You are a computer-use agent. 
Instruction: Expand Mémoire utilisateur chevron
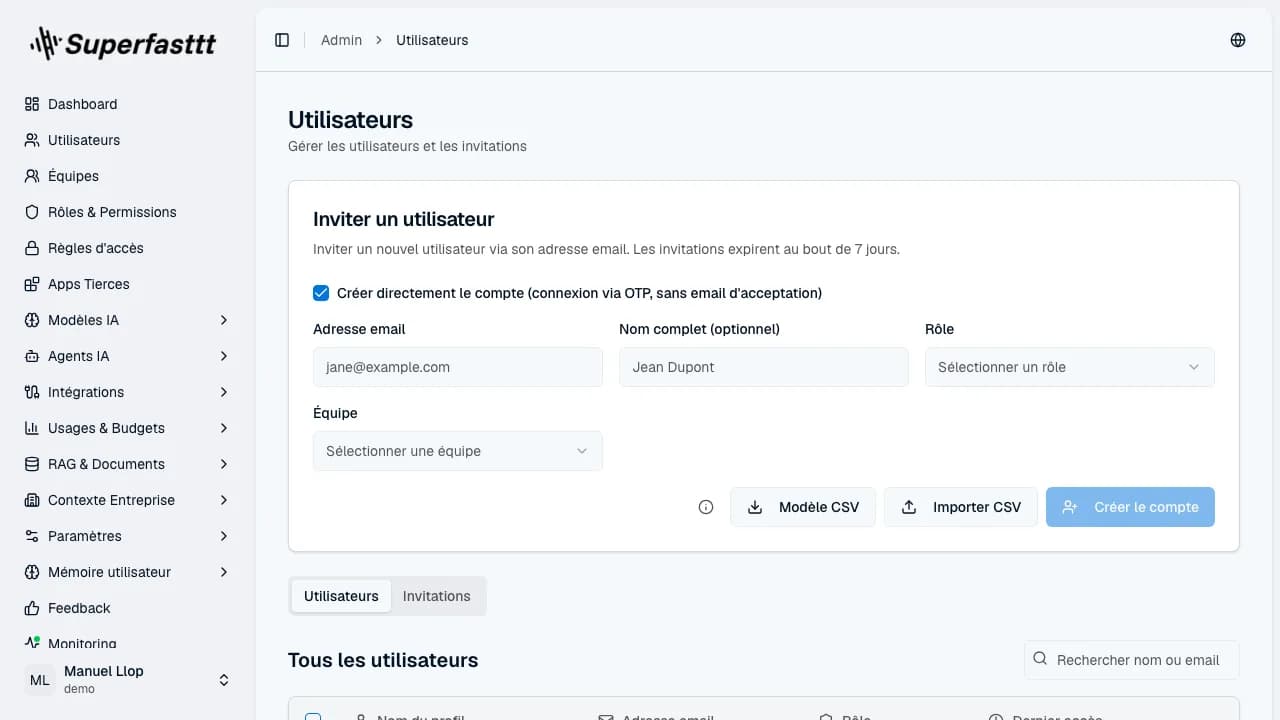click(224, 572)
